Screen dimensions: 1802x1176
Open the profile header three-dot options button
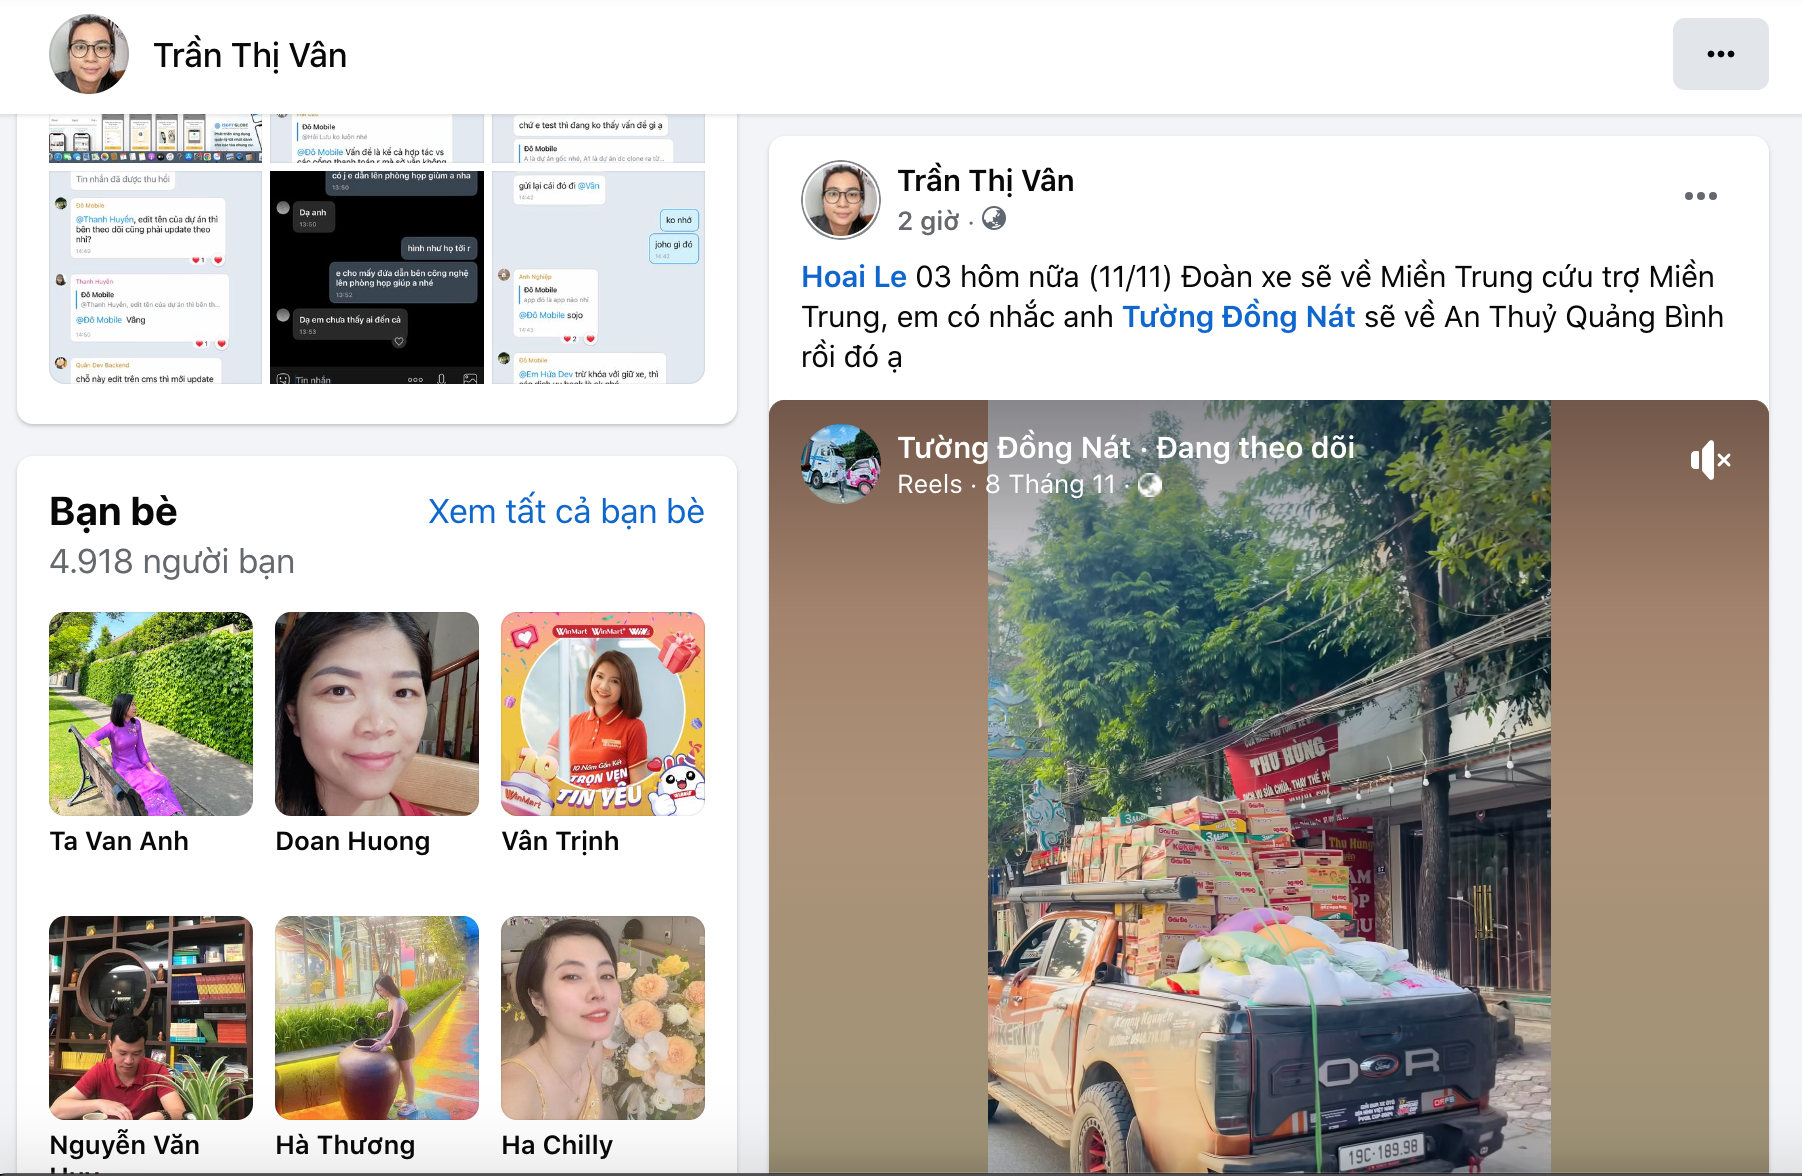click(x=1720, y=54)
